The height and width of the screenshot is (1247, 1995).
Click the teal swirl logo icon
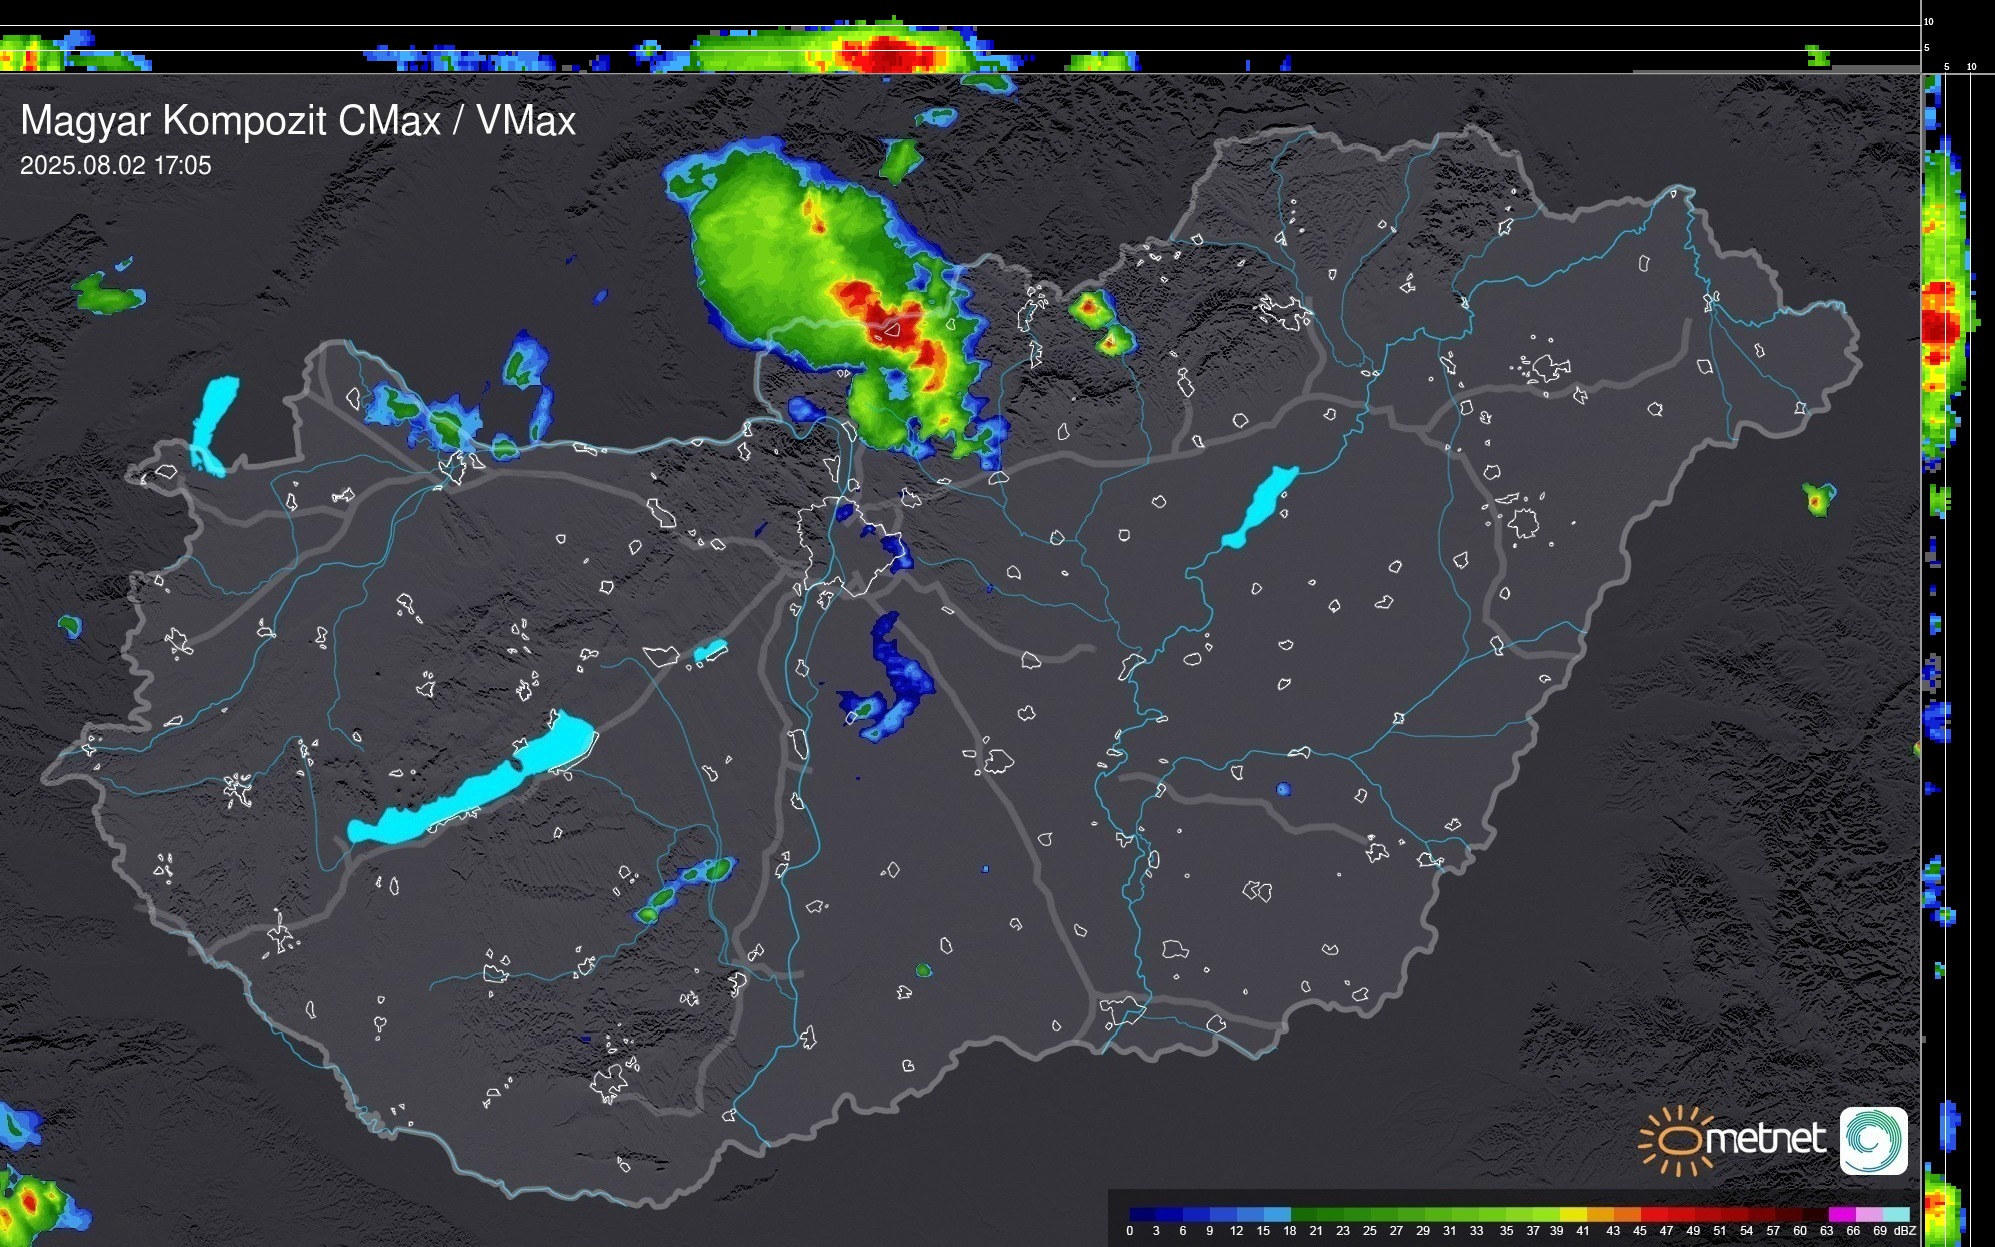tap(1873, 1140)
